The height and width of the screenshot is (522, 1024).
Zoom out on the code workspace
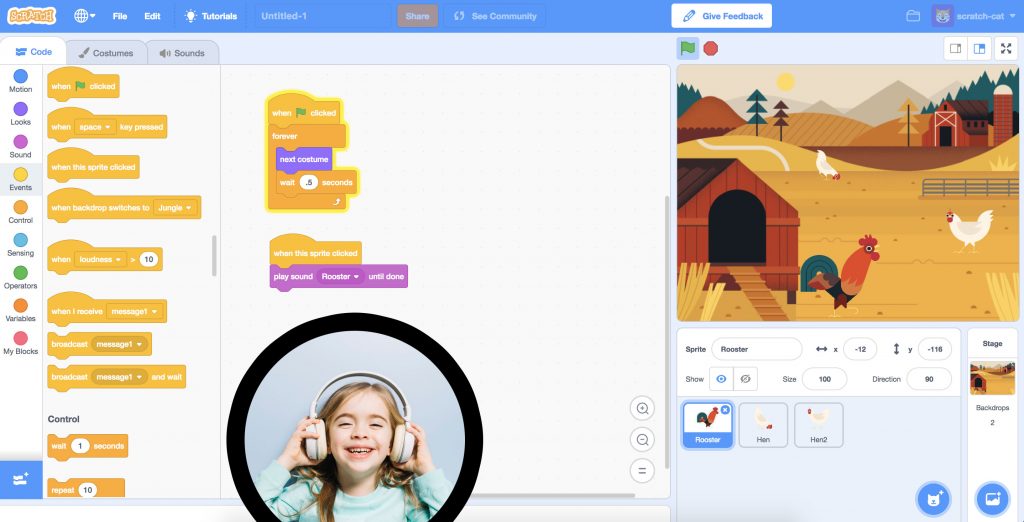coord(642,439)
